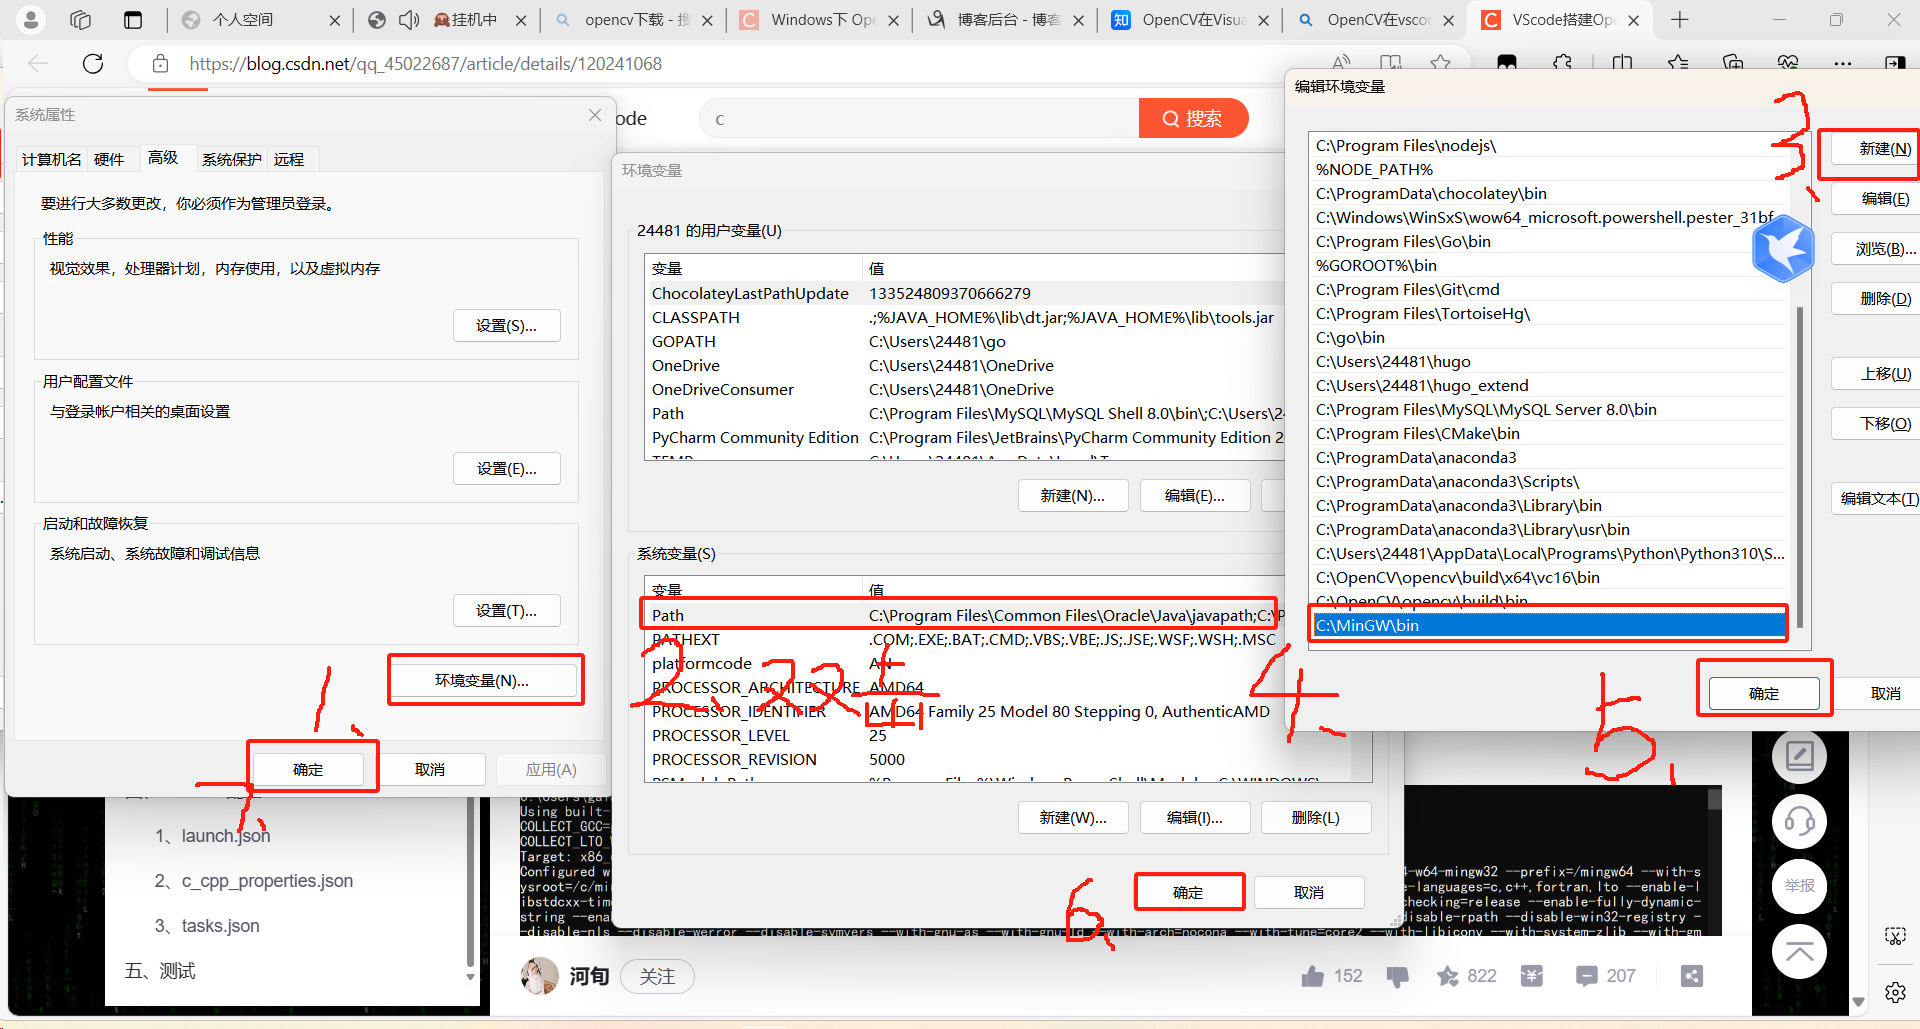The image size is (1920, 1029).
Task: Confirm the 环境变量 dialog with 确定
Action: 1188,892
